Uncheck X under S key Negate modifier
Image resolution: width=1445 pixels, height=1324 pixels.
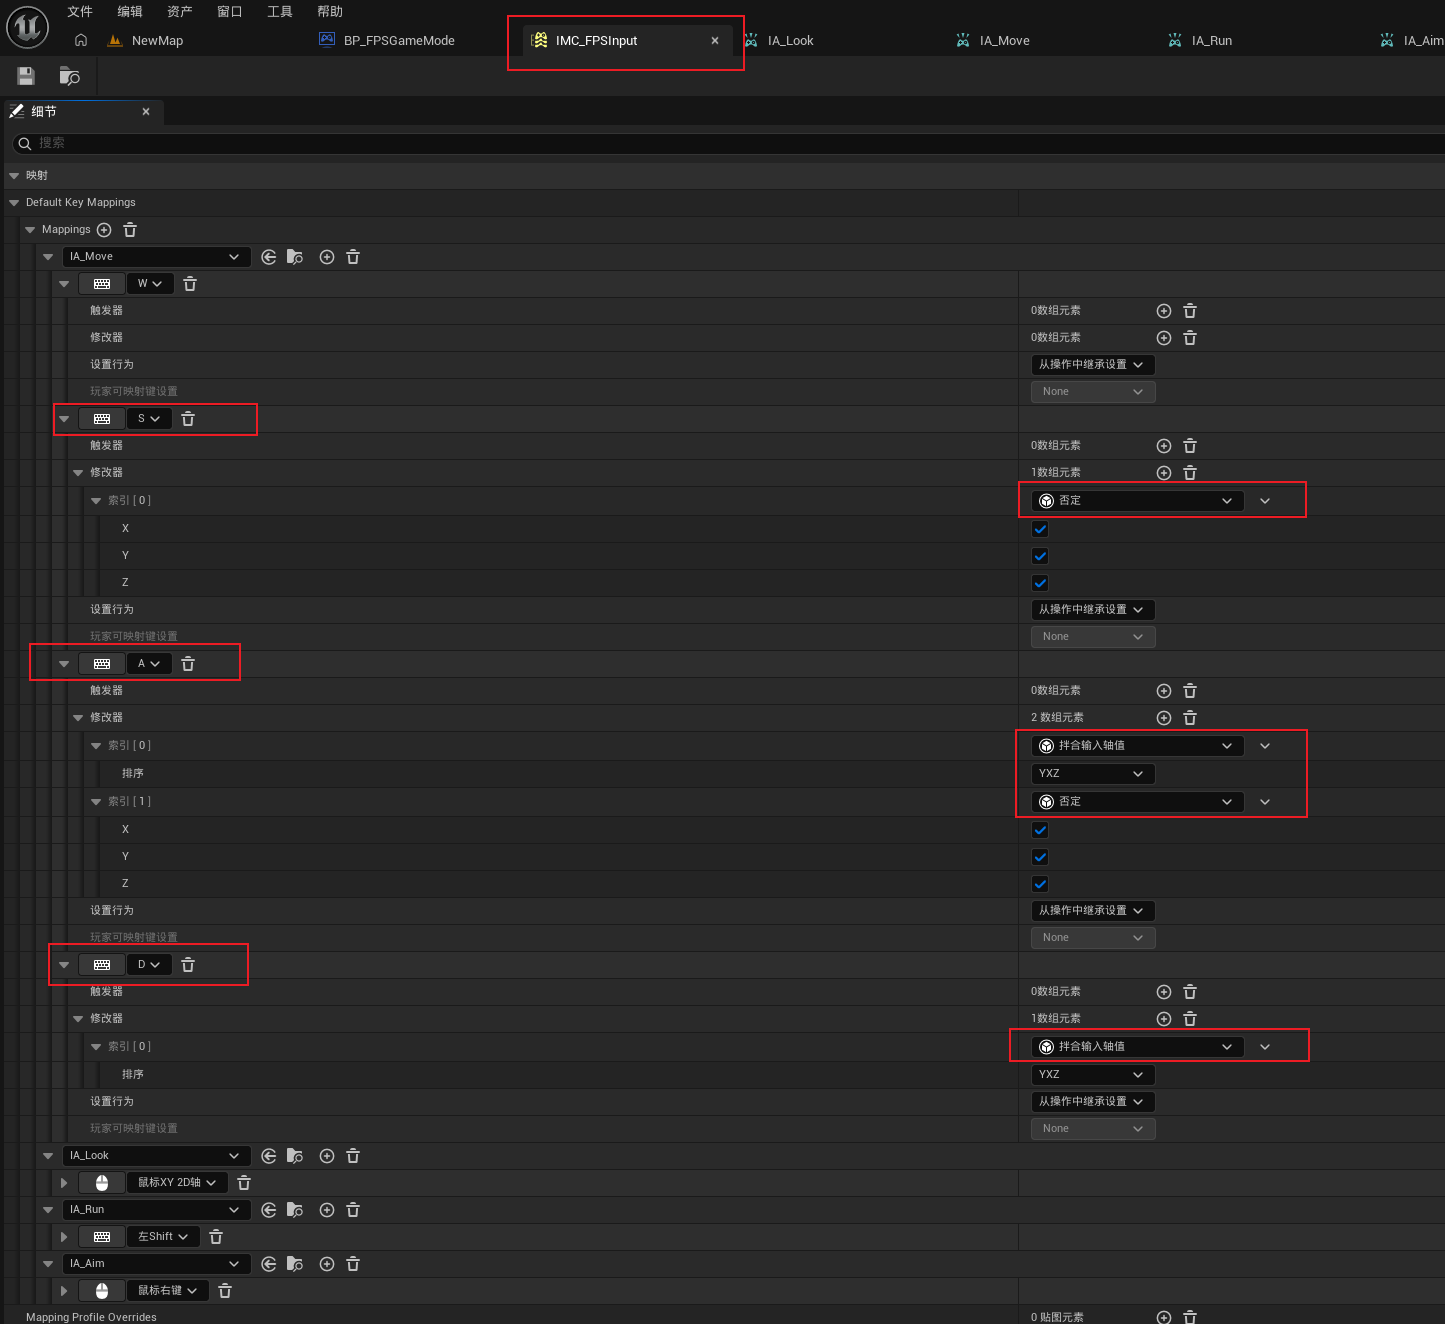point(1040,529)
